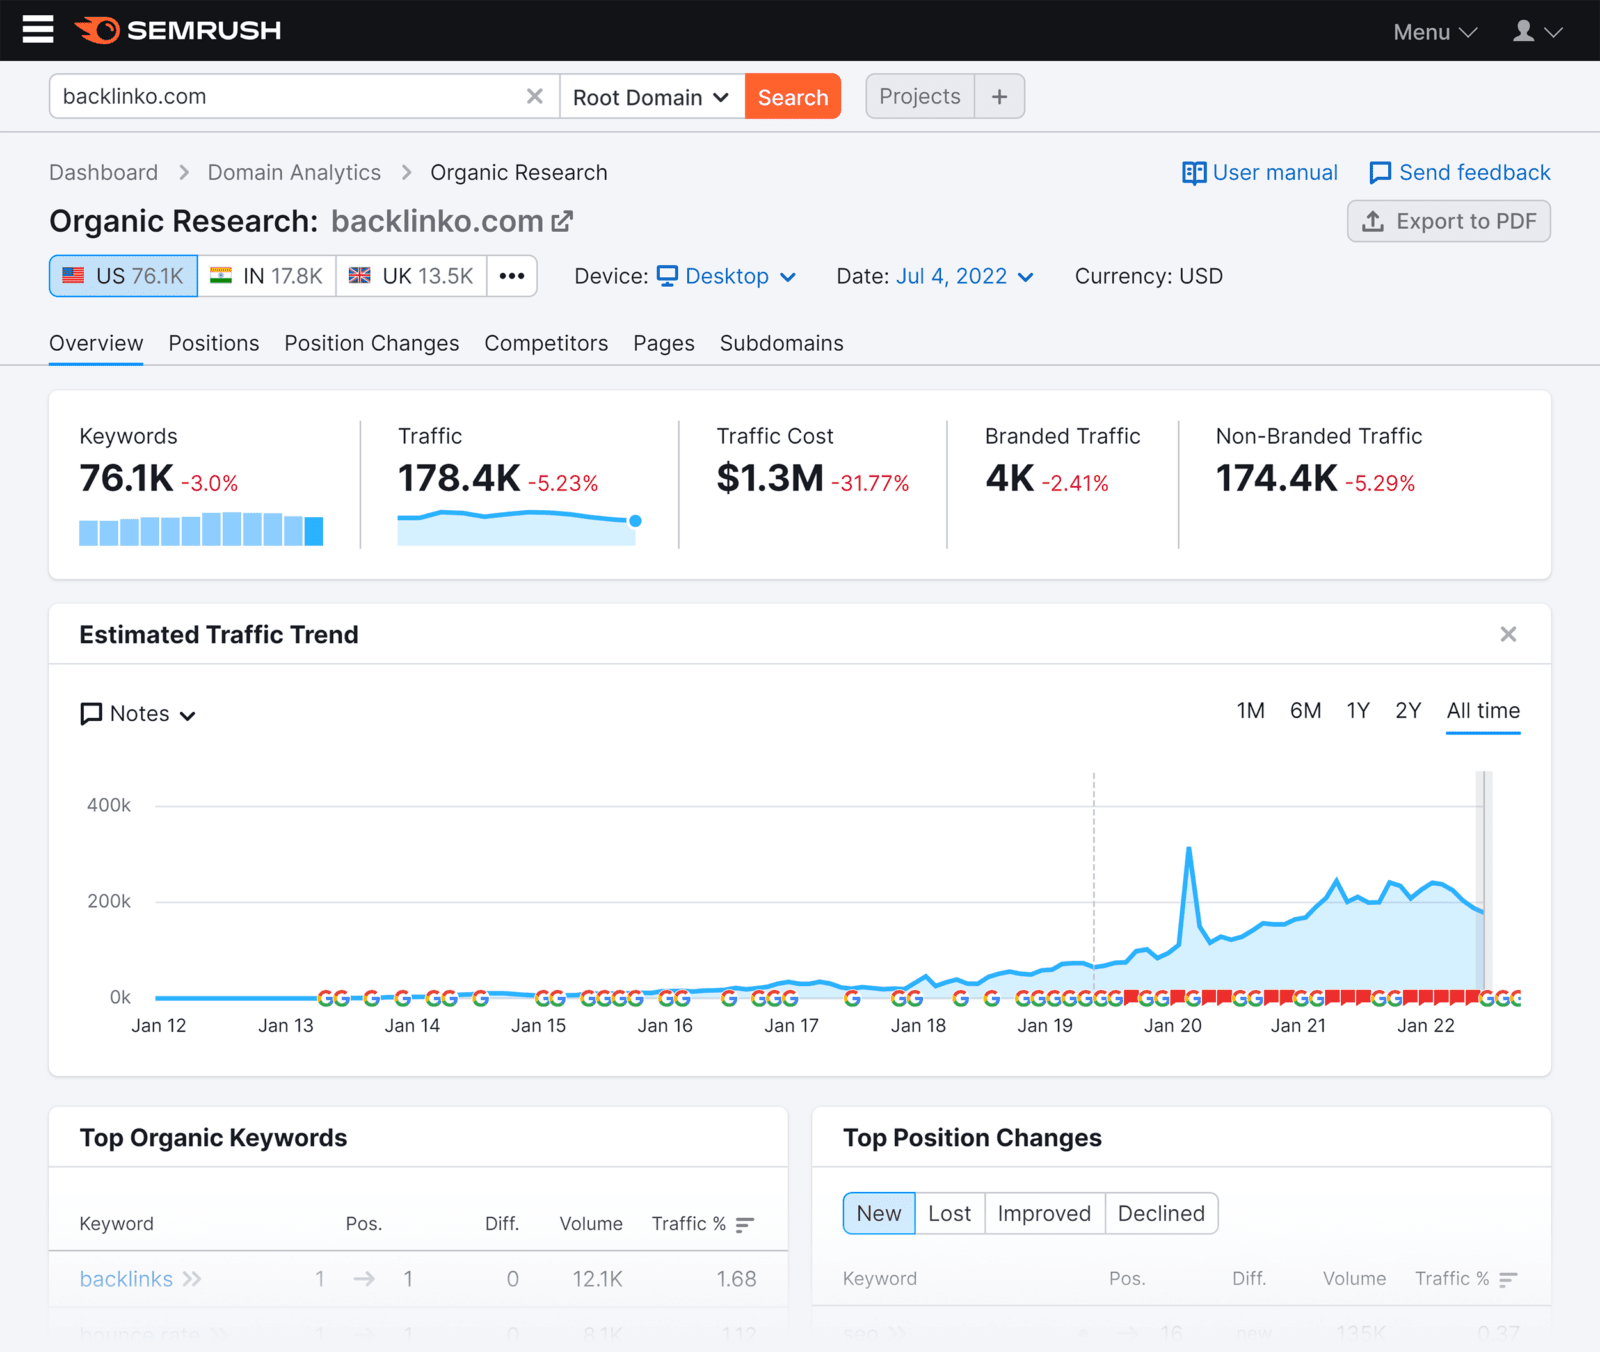Open the backlinks keyword link
Screen dimensions: 1600x1352
point(126,1279)
